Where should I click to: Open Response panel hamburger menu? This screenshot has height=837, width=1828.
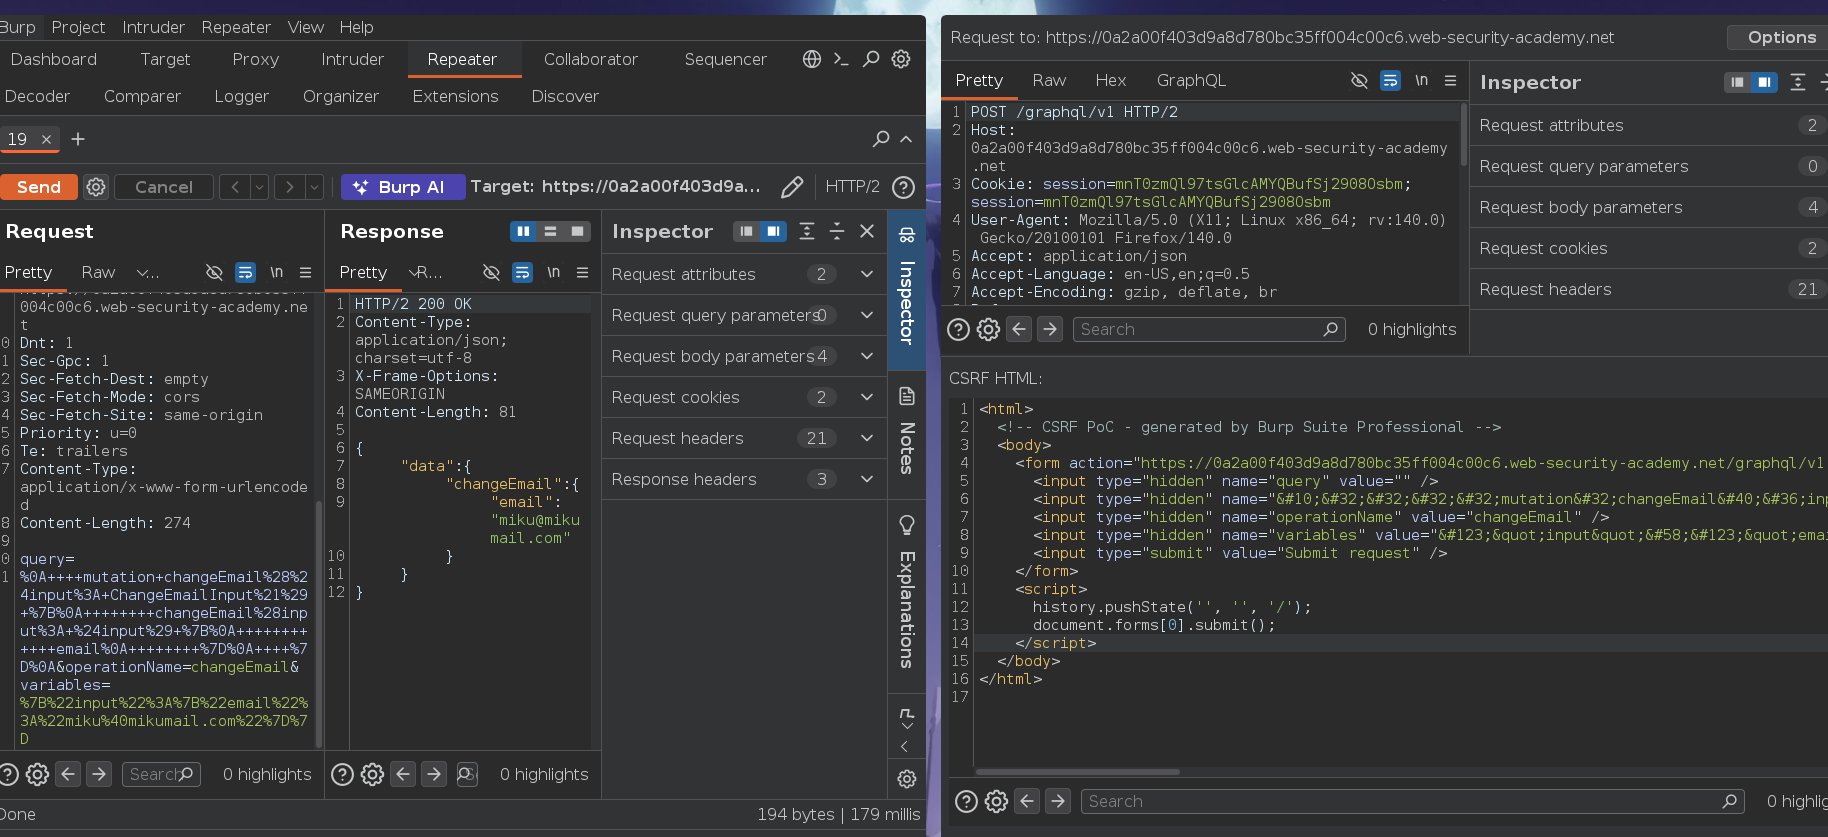coord(582,272)
